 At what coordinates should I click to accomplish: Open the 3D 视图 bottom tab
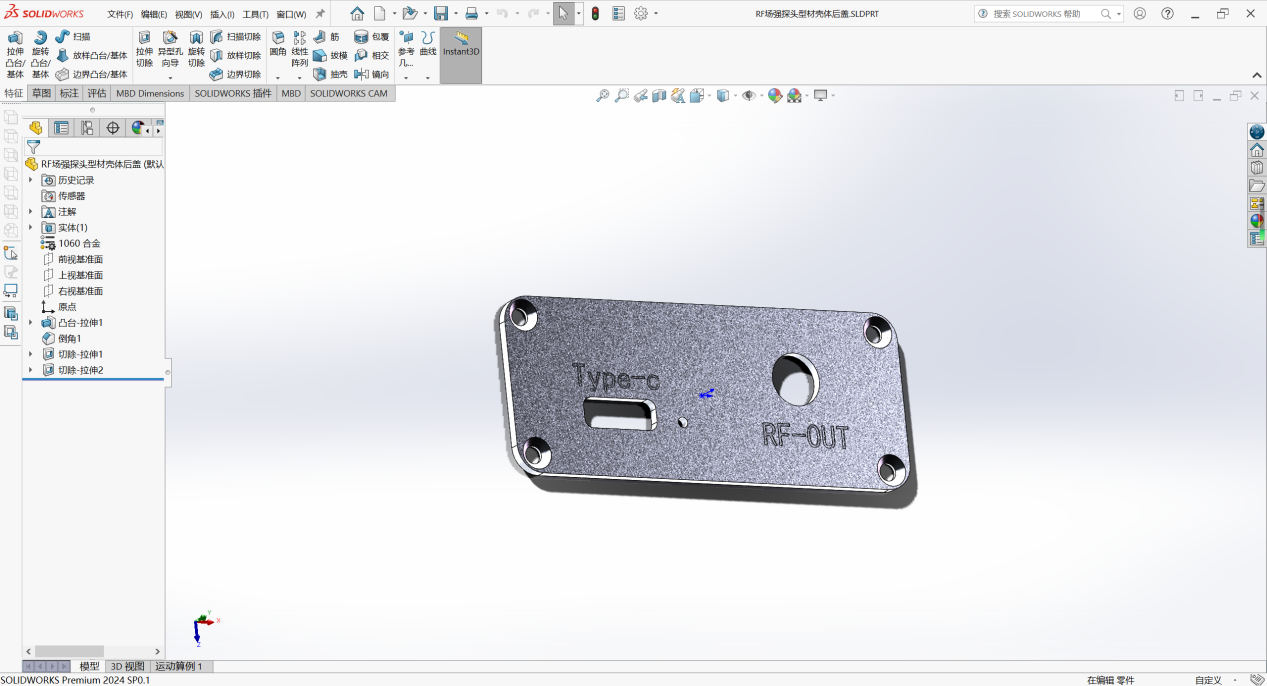[x=127, y=666]
